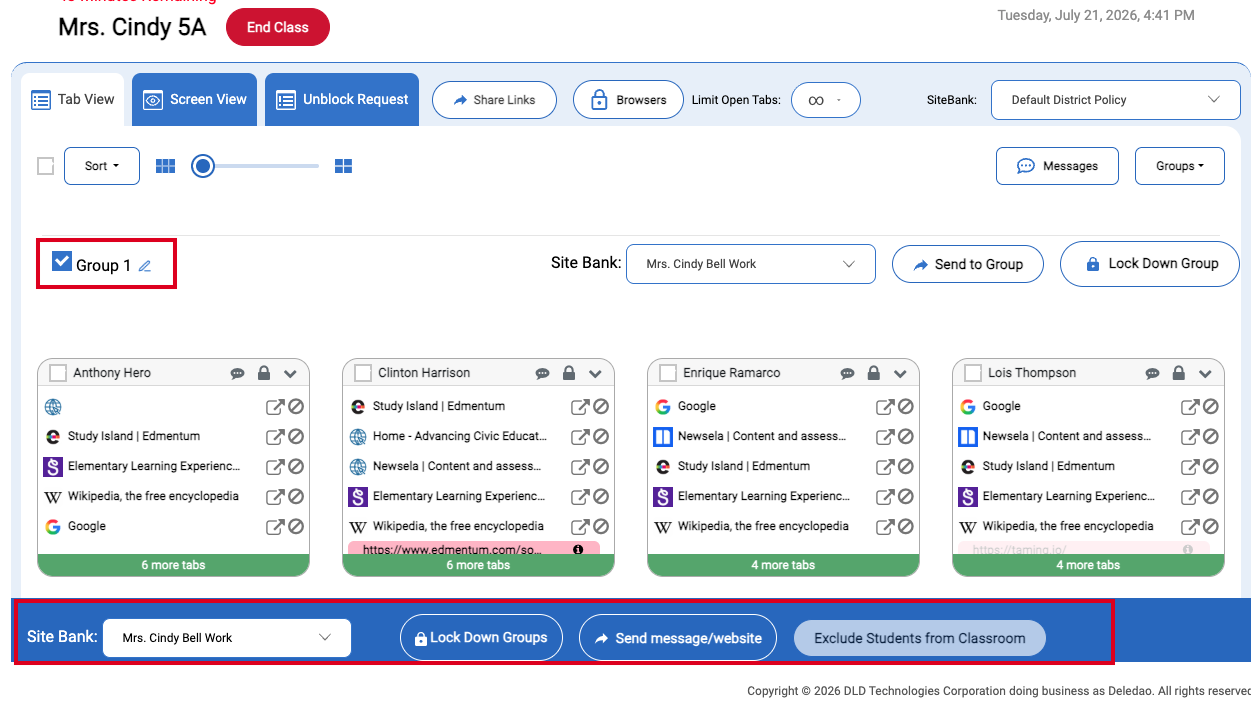Open the Messages button

(x=1056, y=166)
